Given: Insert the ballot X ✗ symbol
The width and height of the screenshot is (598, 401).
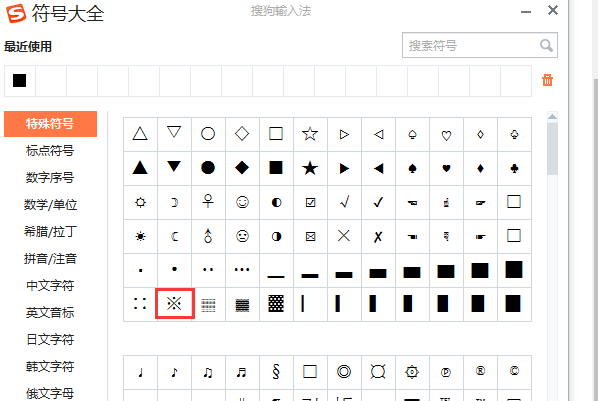Looking at the screenshot, I should (378, 237).
